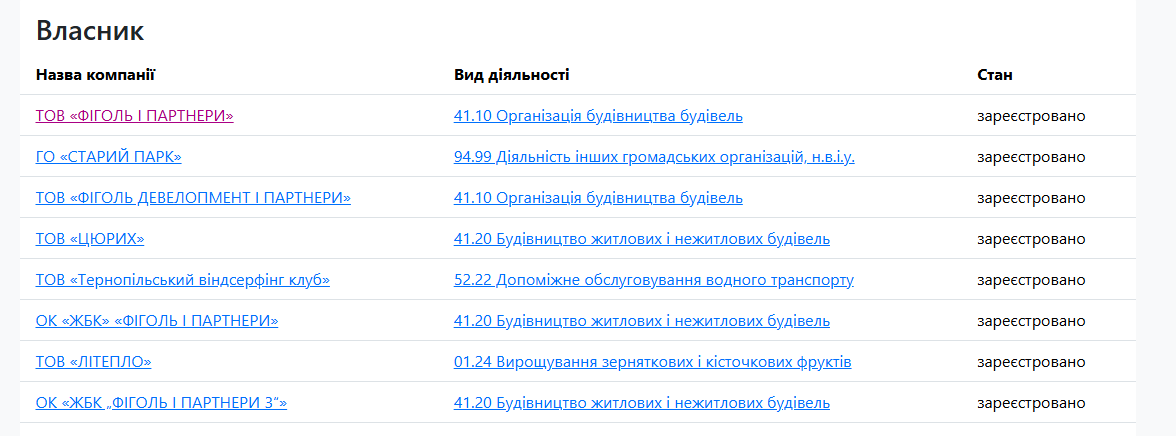Screen dimensions: 1176x436
Task: Click the Назва компанії column header
Action: point(95,75)
